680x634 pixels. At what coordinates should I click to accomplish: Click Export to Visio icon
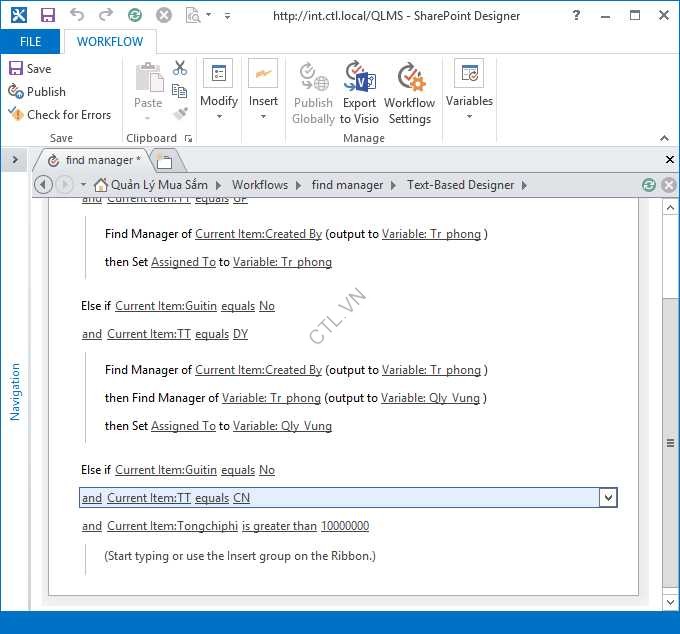359,92
